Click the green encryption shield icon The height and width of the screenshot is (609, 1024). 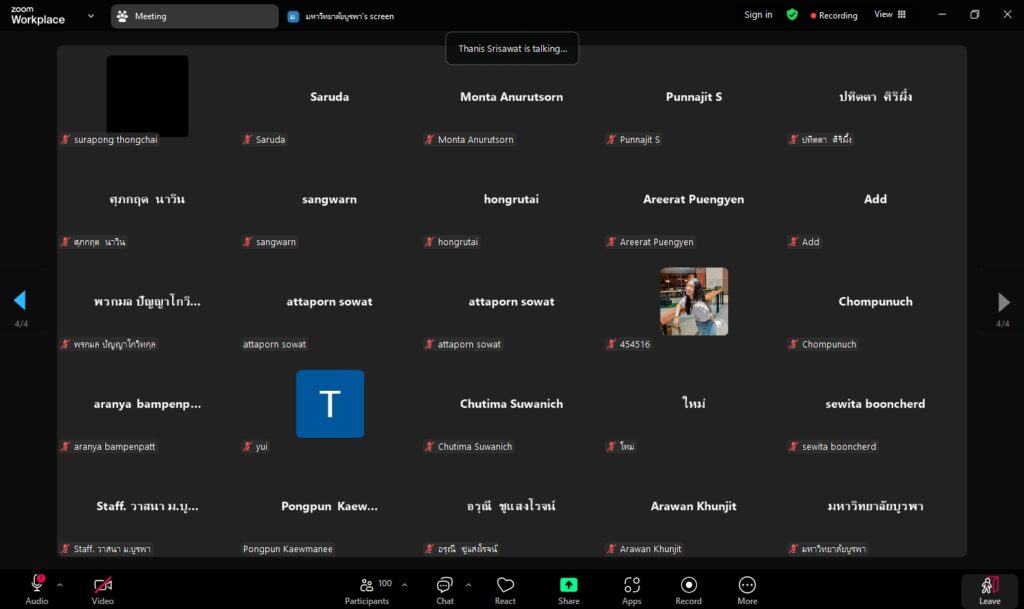point(792,15)
